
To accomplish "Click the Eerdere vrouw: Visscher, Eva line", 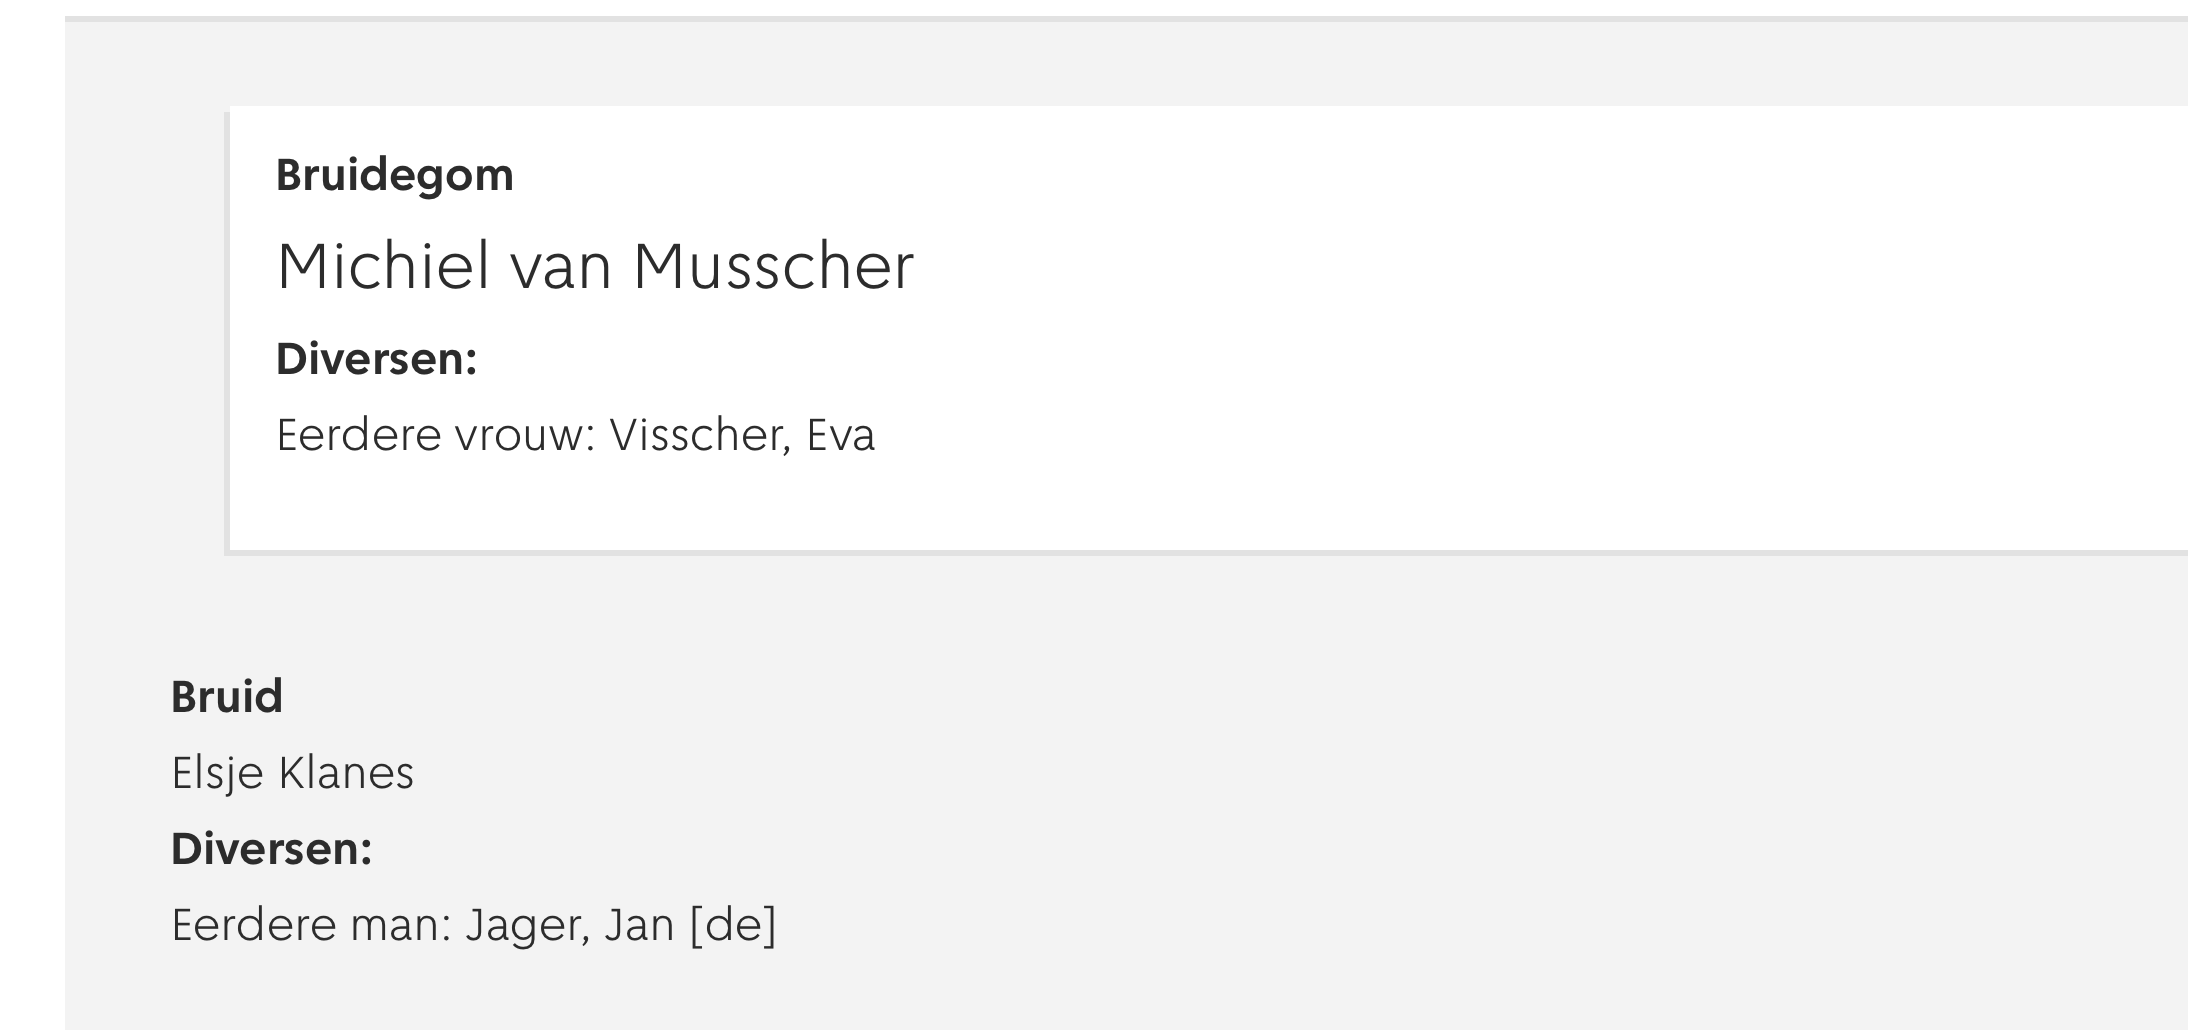I will [x=575, y=435].
